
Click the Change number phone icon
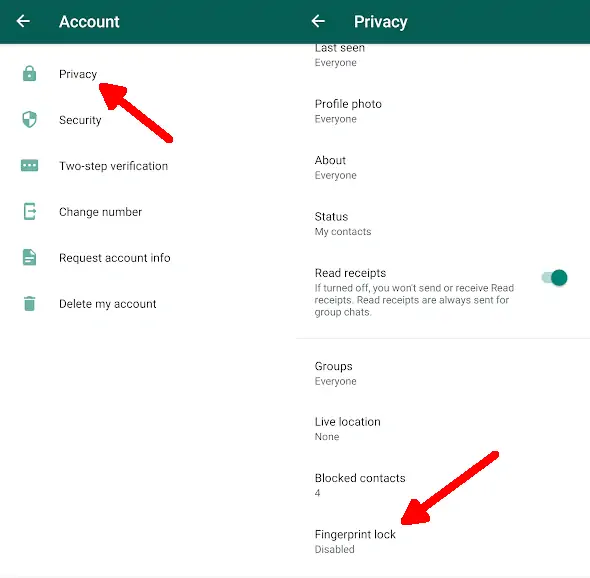pos(29,211)
